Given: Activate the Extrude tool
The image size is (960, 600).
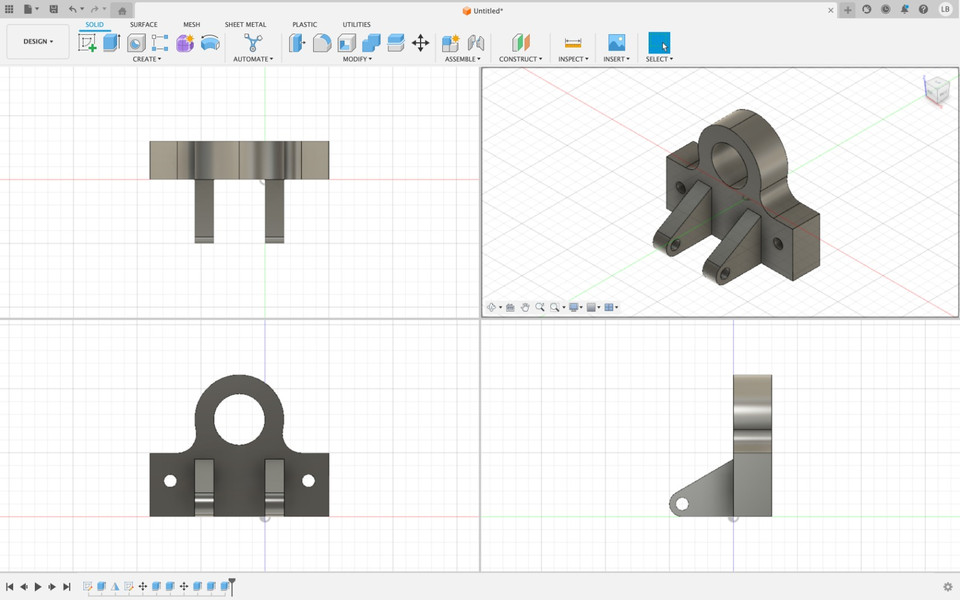Looking at the screenshot, I should [113, 42].
